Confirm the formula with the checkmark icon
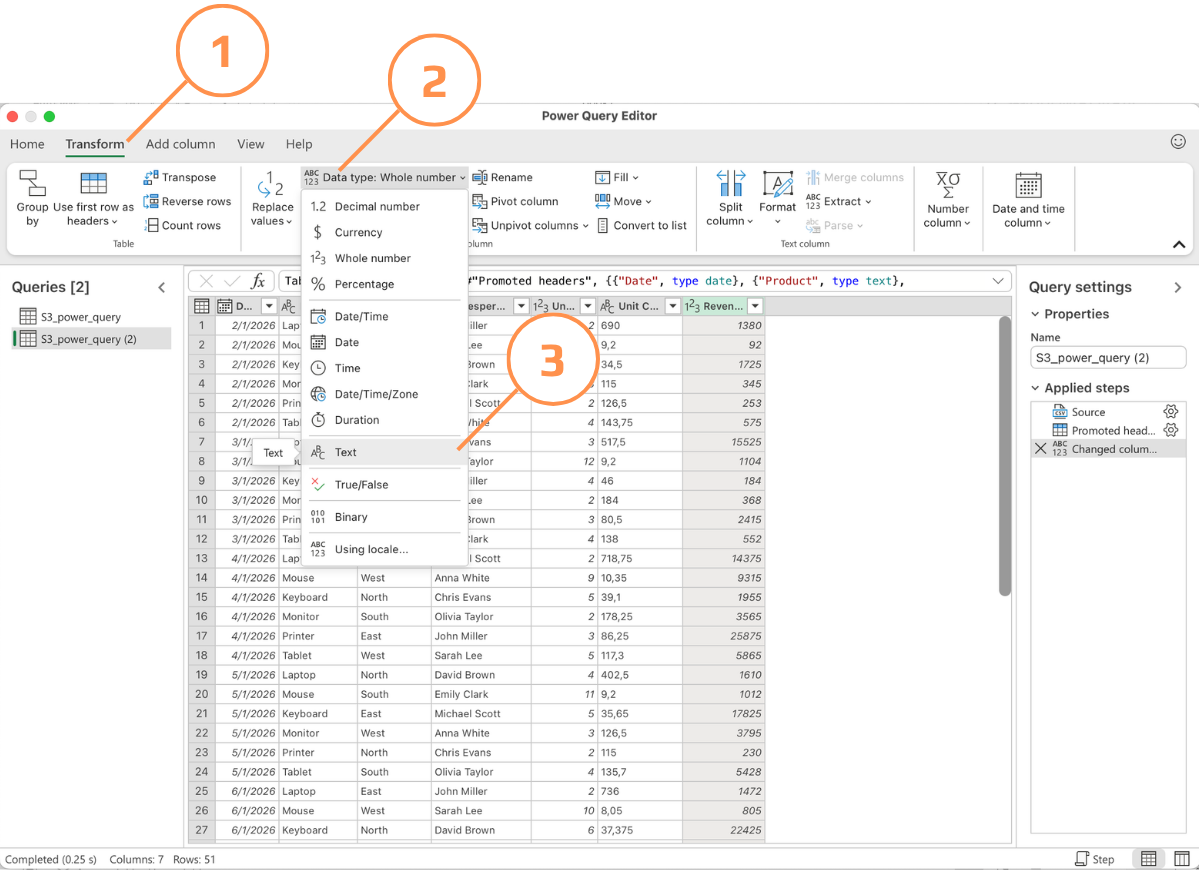The image size is (1199, 871). pyautogui.click(x=232, y=281)
